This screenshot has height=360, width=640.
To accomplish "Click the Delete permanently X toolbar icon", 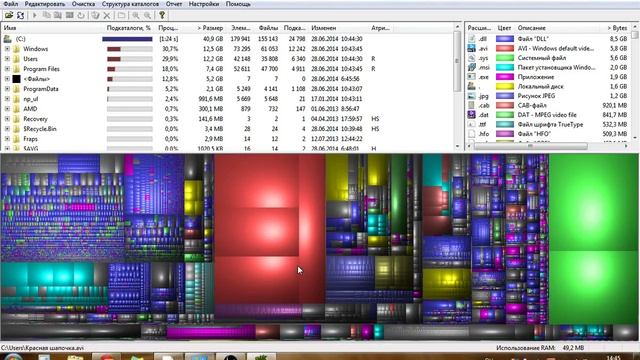I will click(x=107, y=15).
